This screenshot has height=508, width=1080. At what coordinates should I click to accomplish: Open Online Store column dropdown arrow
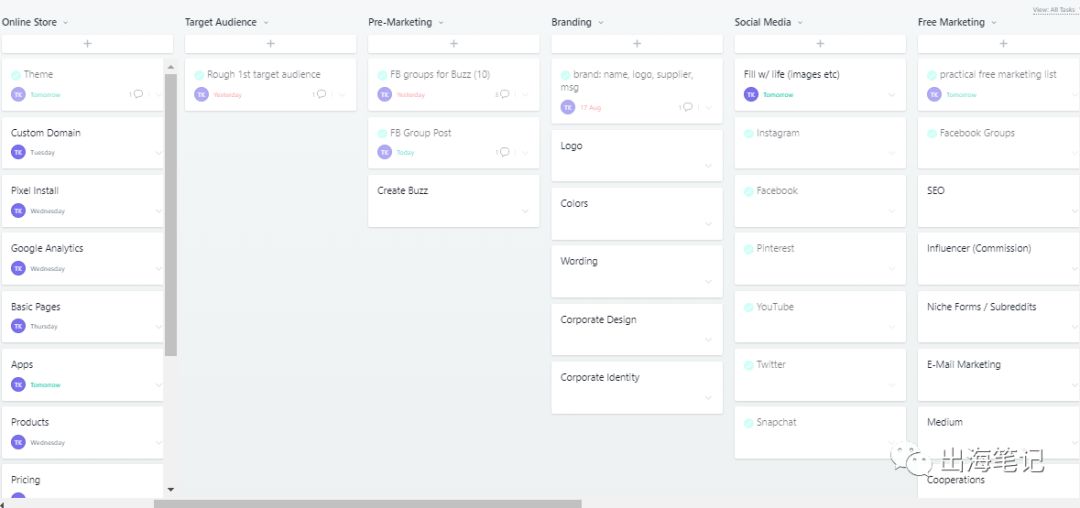(x=66, y=22)
